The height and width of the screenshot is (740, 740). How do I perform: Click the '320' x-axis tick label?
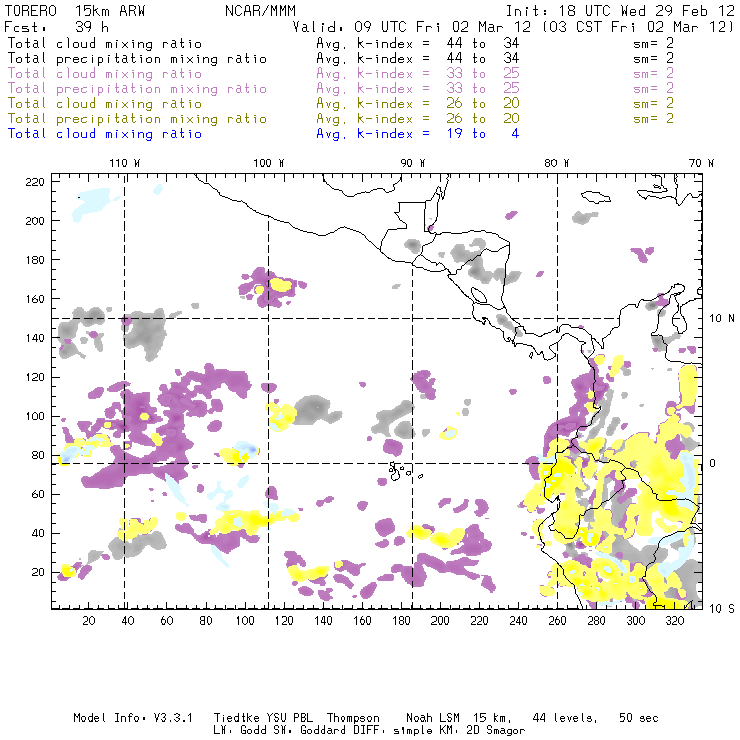pyautogui.click(x=675, y=621)
